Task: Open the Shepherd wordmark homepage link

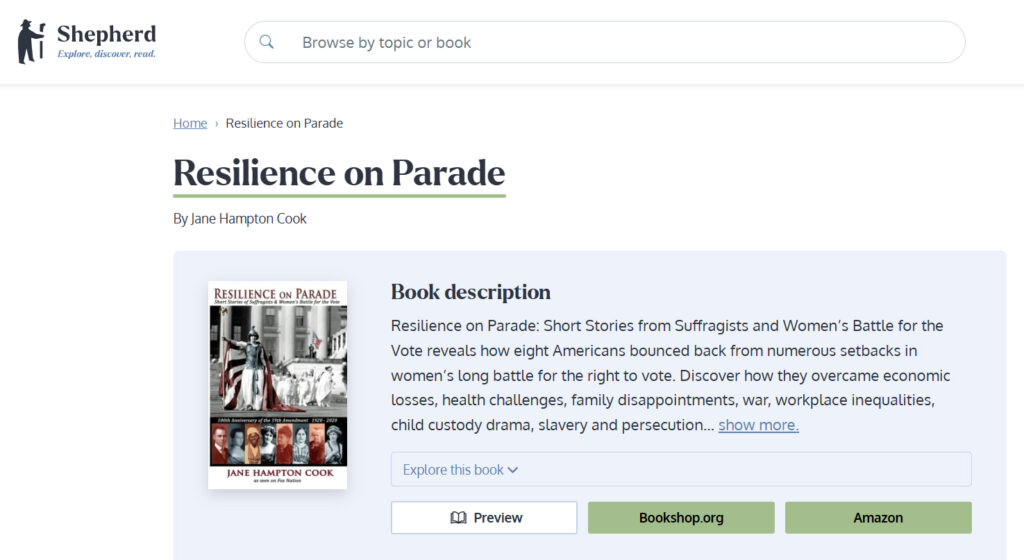Action: click(x=106, y=34)
